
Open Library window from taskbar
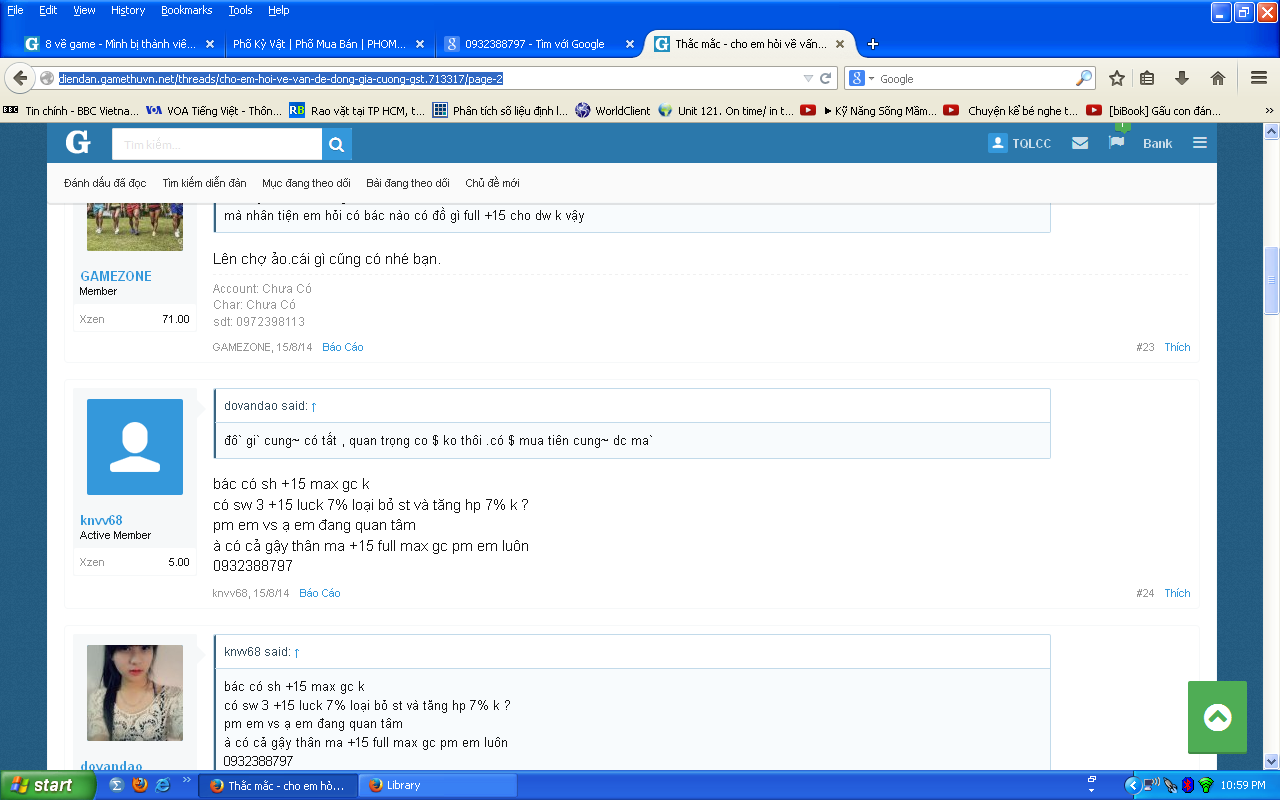click(437, 785)
